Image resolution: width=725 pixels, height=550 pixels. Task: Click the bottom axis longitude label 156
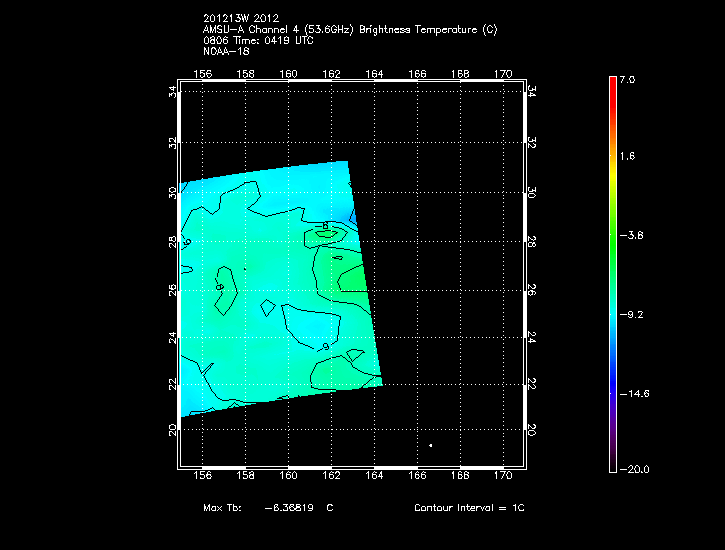(203, 478)
